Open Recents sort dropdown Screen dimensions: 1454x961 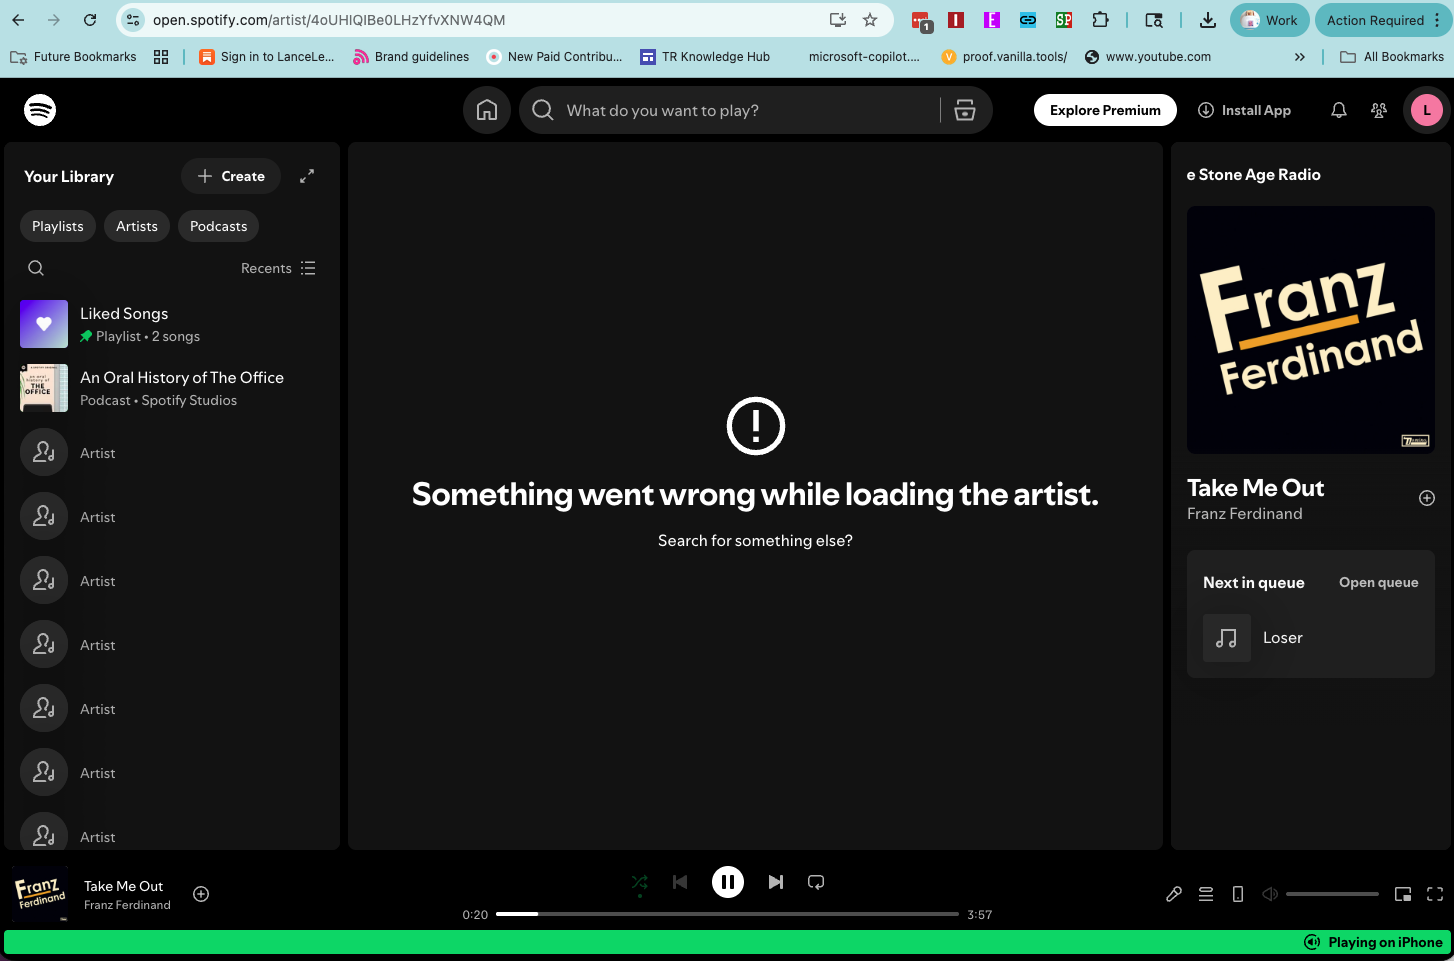[278, 268]
